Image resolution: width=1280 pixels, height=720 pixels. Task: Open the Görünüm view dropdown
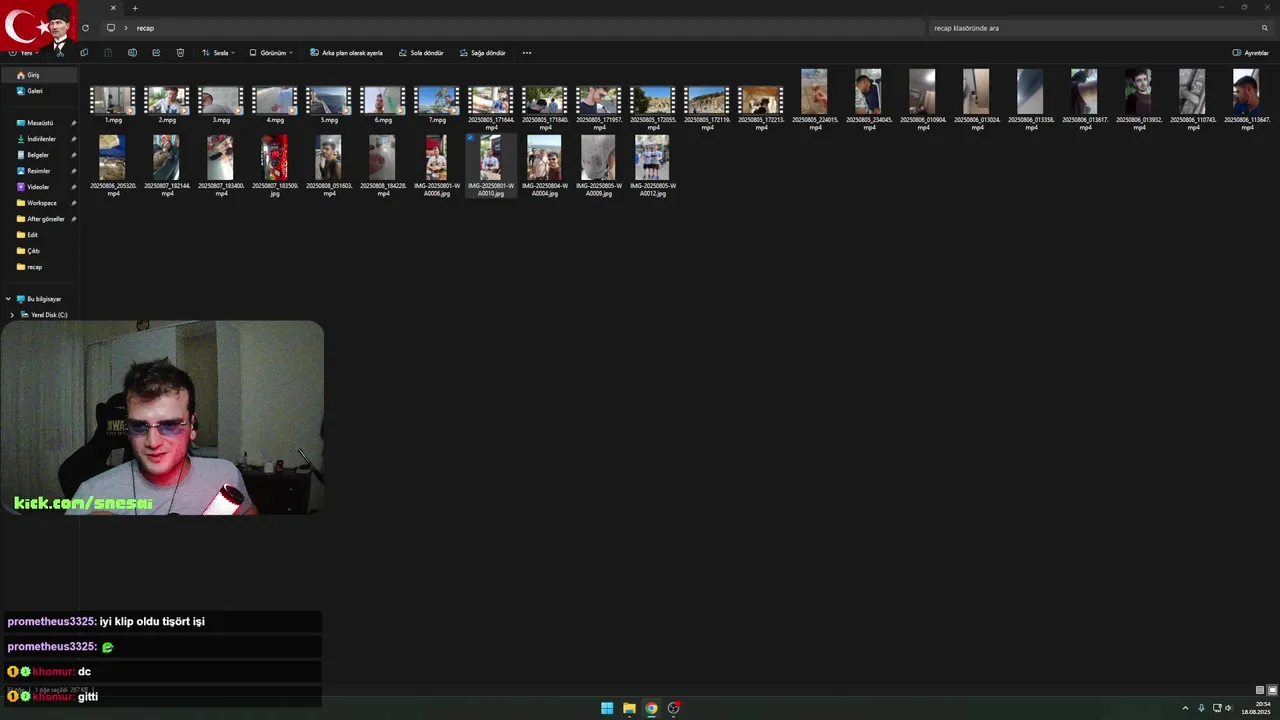coord(271,53)
